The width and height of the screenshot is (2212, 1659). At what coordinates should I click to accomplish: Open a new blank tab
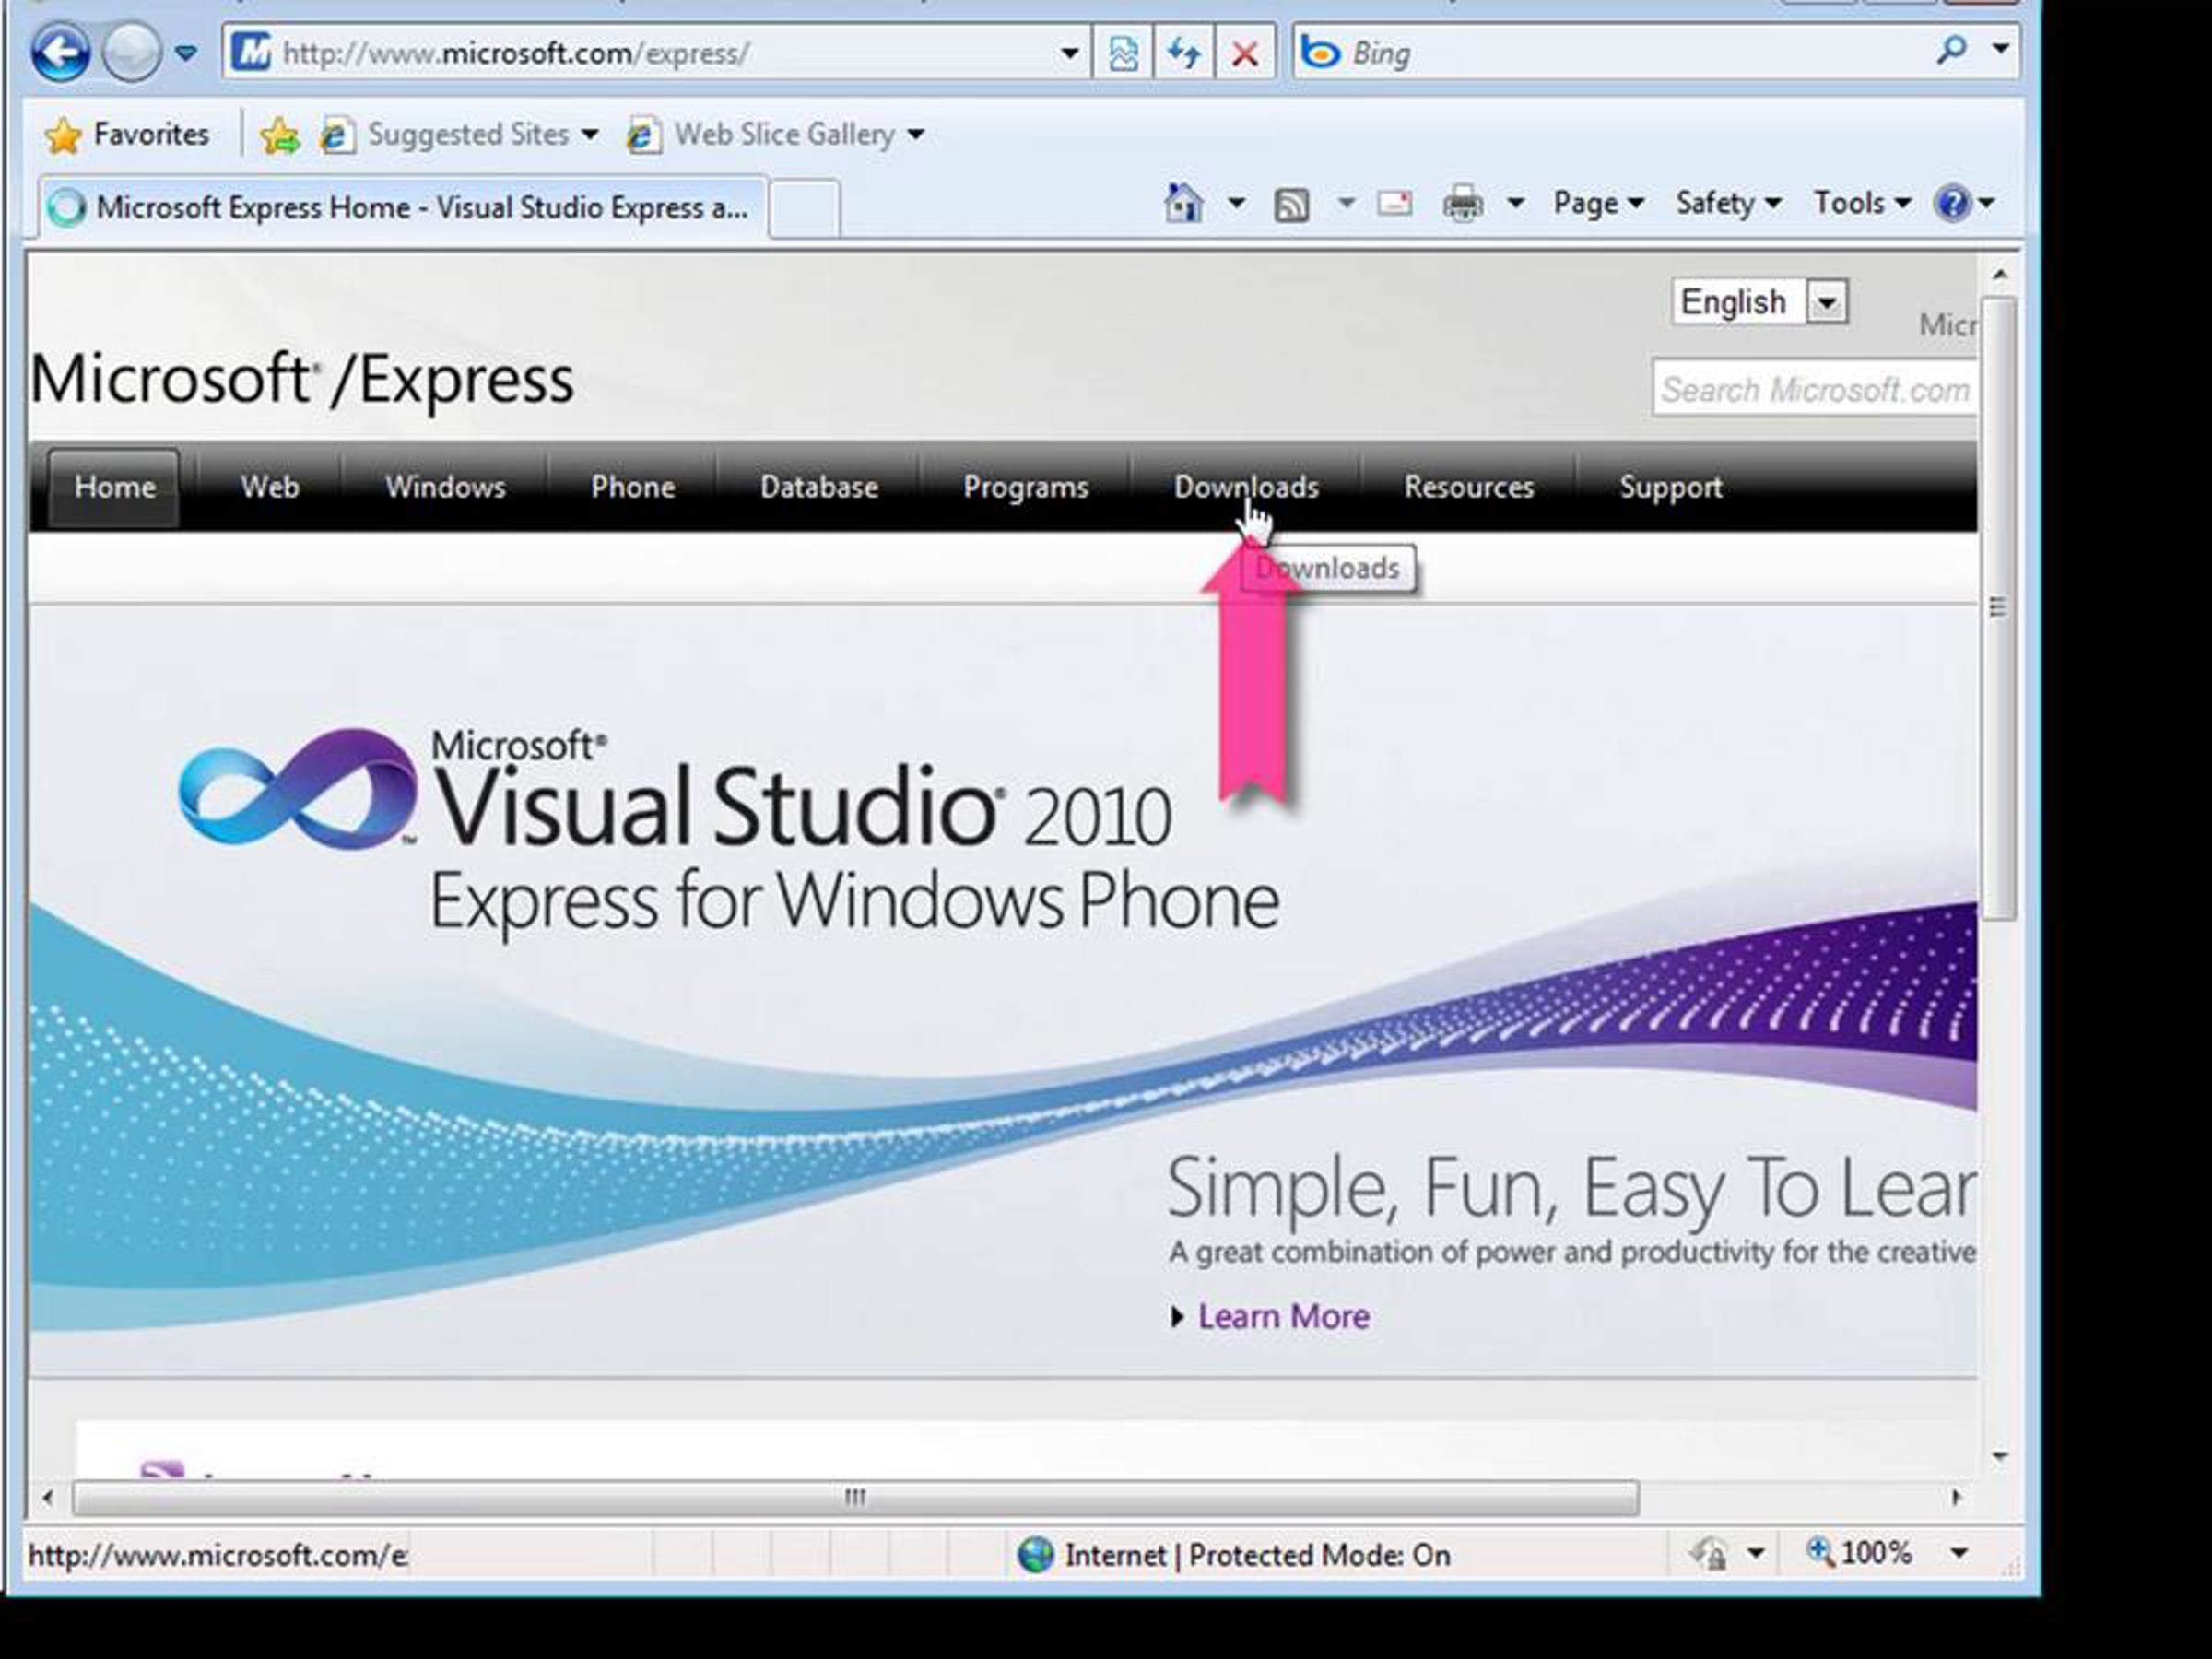point(805,208)
